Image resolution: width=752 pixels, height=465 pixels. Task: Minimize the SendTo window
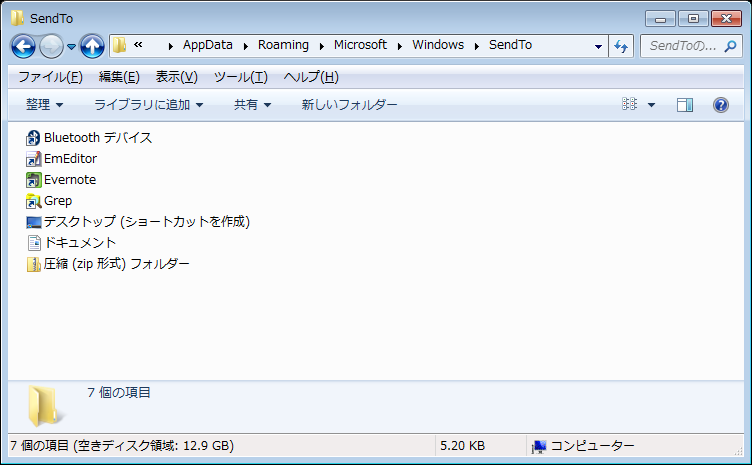click(660, 19)
